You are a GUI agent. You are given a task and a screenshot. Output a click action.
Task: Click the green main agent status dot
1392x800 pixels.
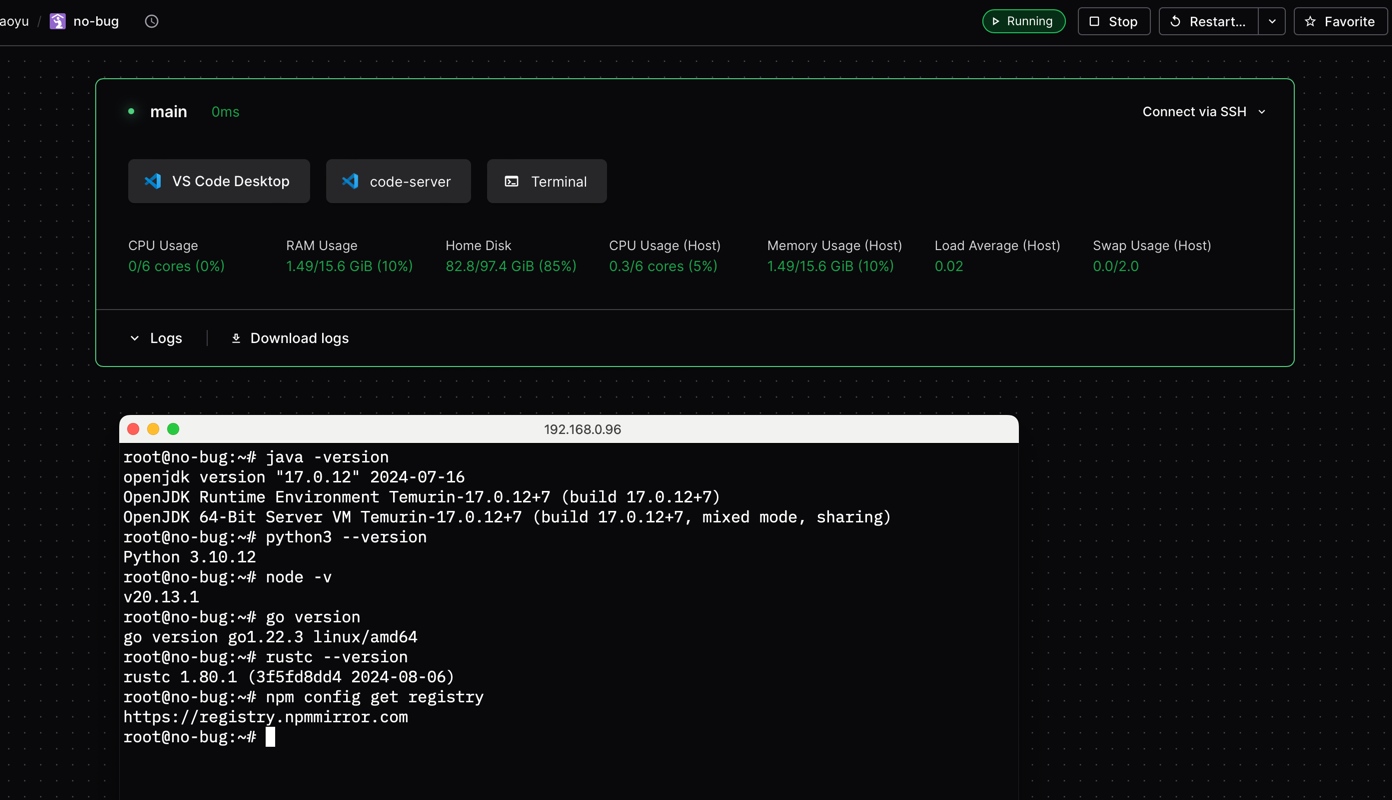pos(131,112)
